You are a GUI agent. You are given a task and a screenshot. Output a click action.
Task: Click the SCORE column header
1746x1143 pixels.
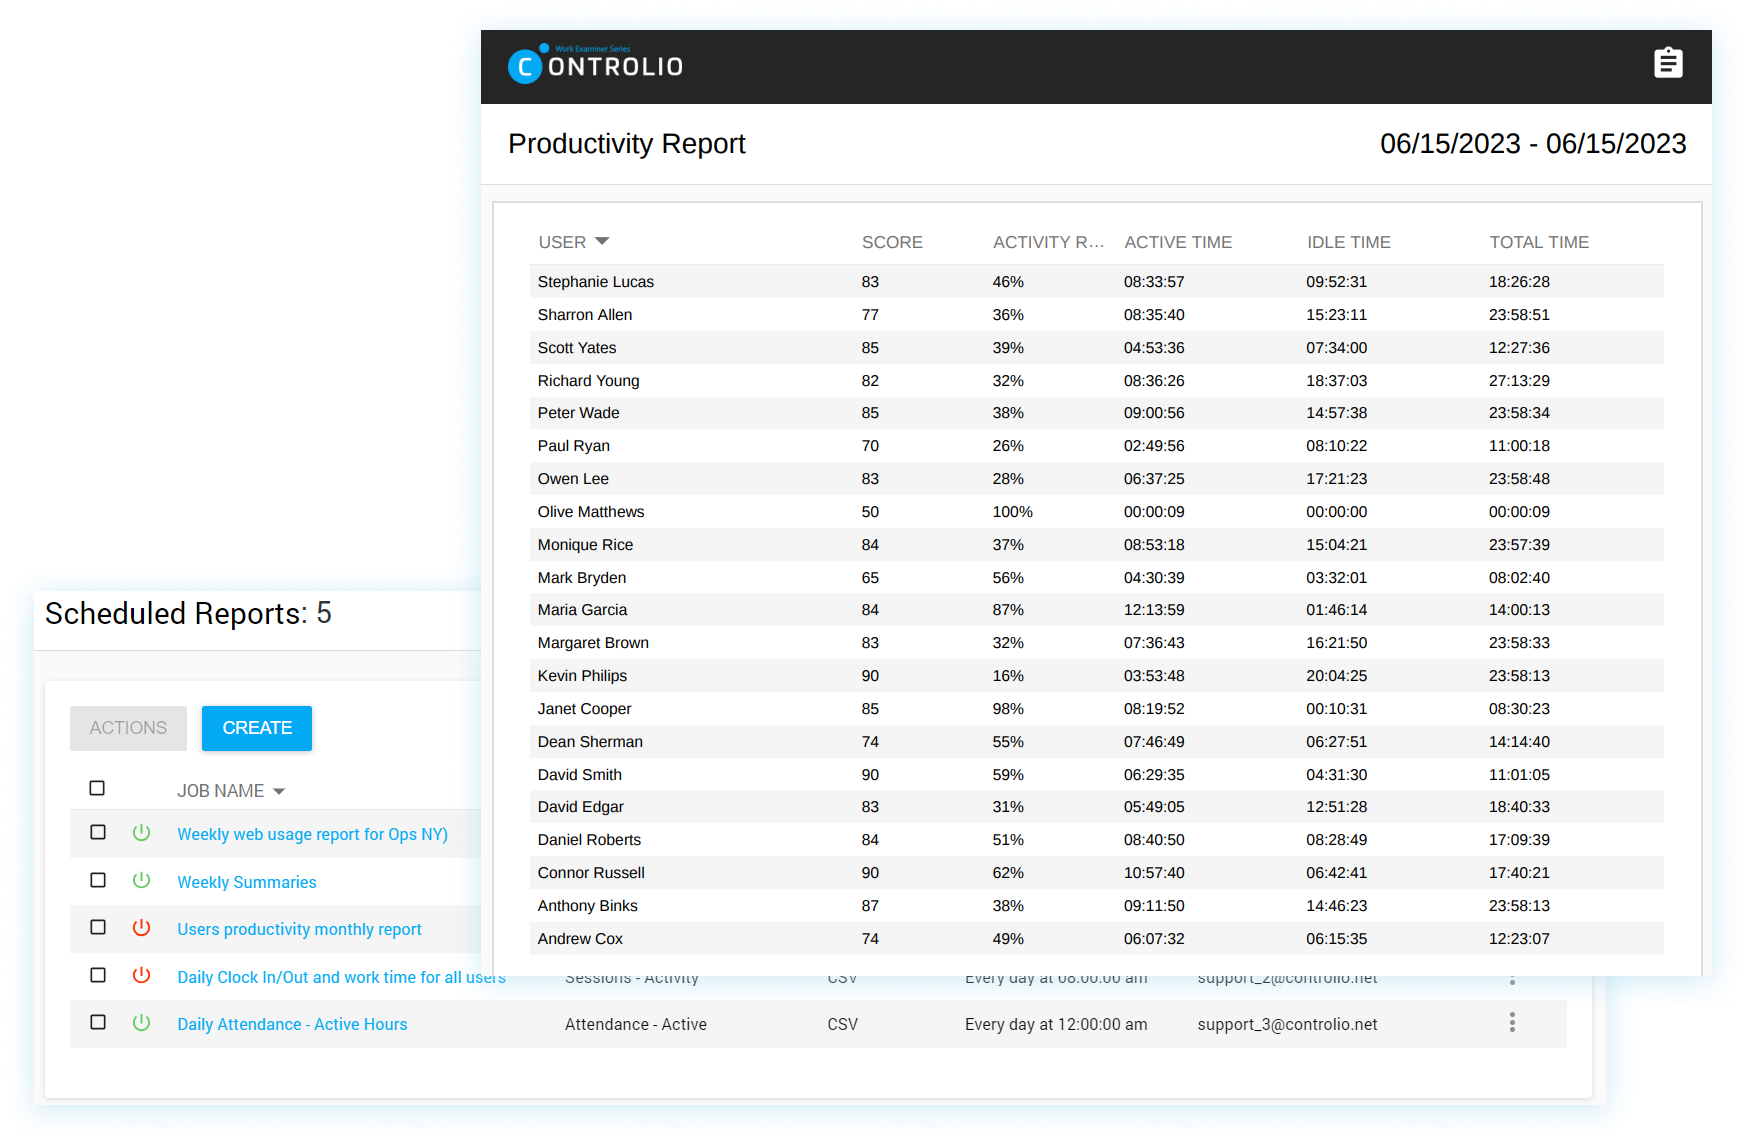tap(892, 242)
